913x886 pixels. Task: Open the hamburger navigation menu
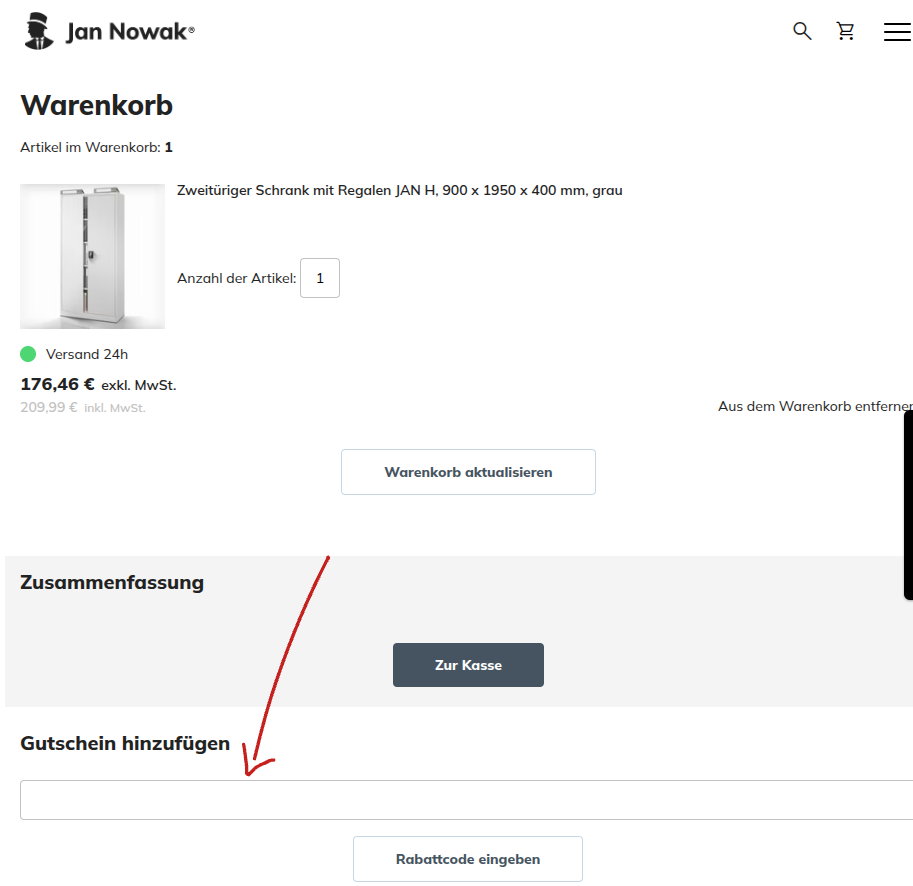(896, 31)
